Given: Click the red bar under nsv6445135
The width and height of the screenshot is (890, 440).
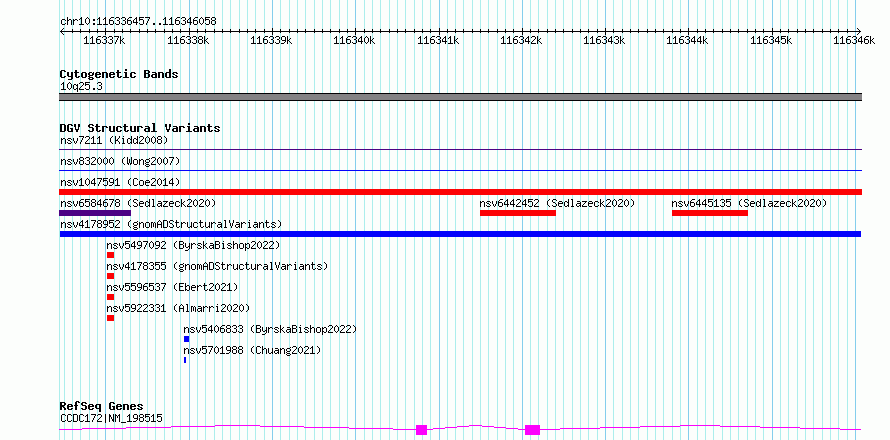Looking at the screenshot, I should (710, 213).
